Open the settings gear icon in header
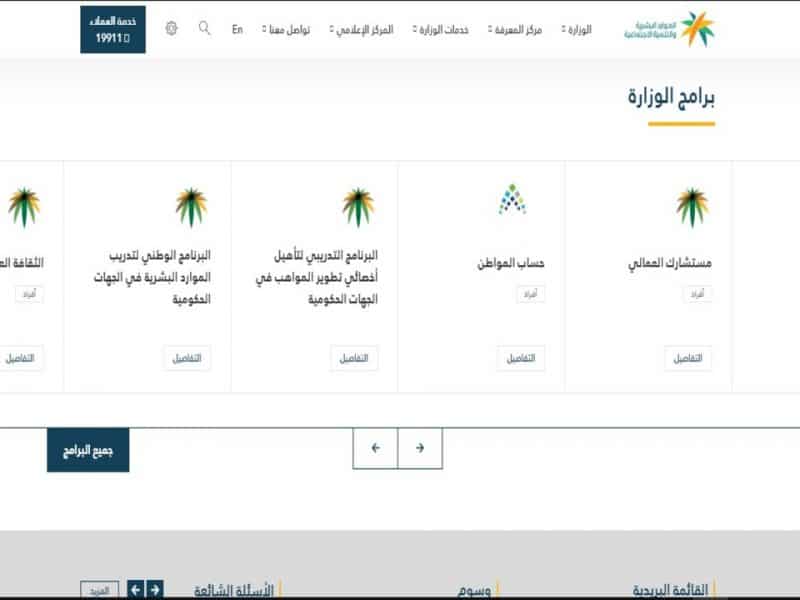The height and width of the screenshot is (600, 800). click(171, 28)
